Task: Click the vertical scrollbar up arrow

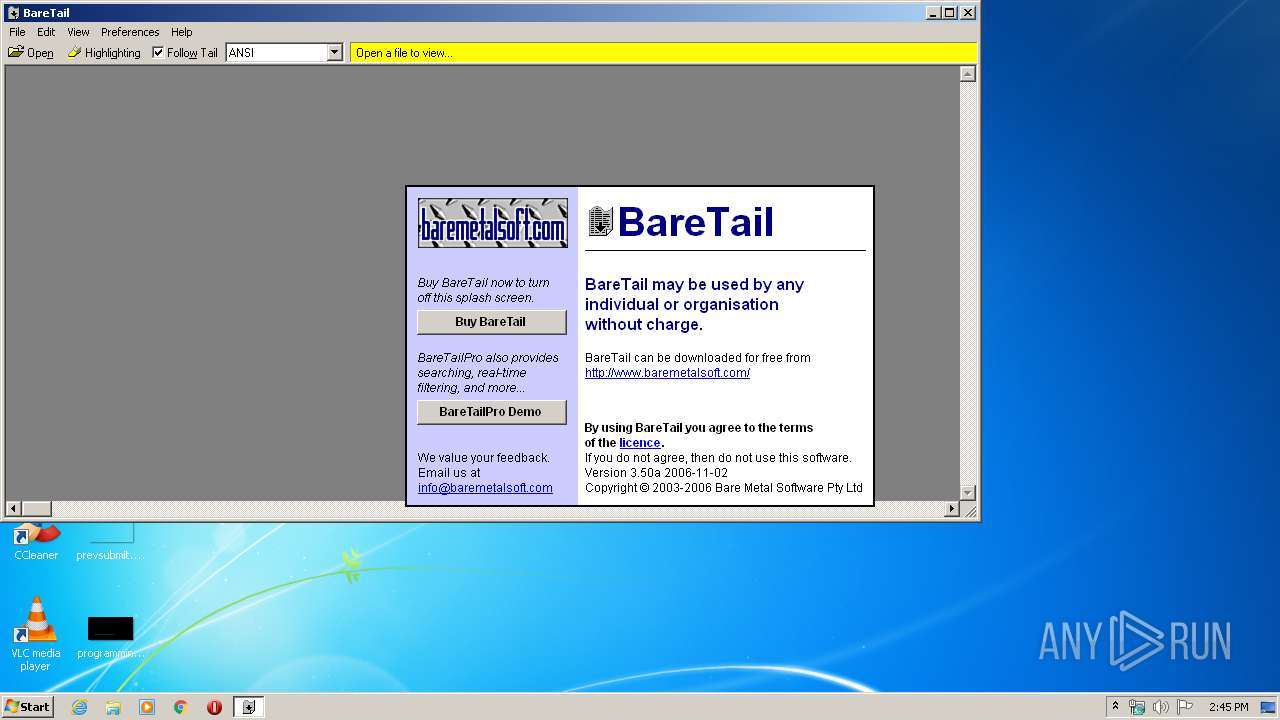Action: click(967, 74)
